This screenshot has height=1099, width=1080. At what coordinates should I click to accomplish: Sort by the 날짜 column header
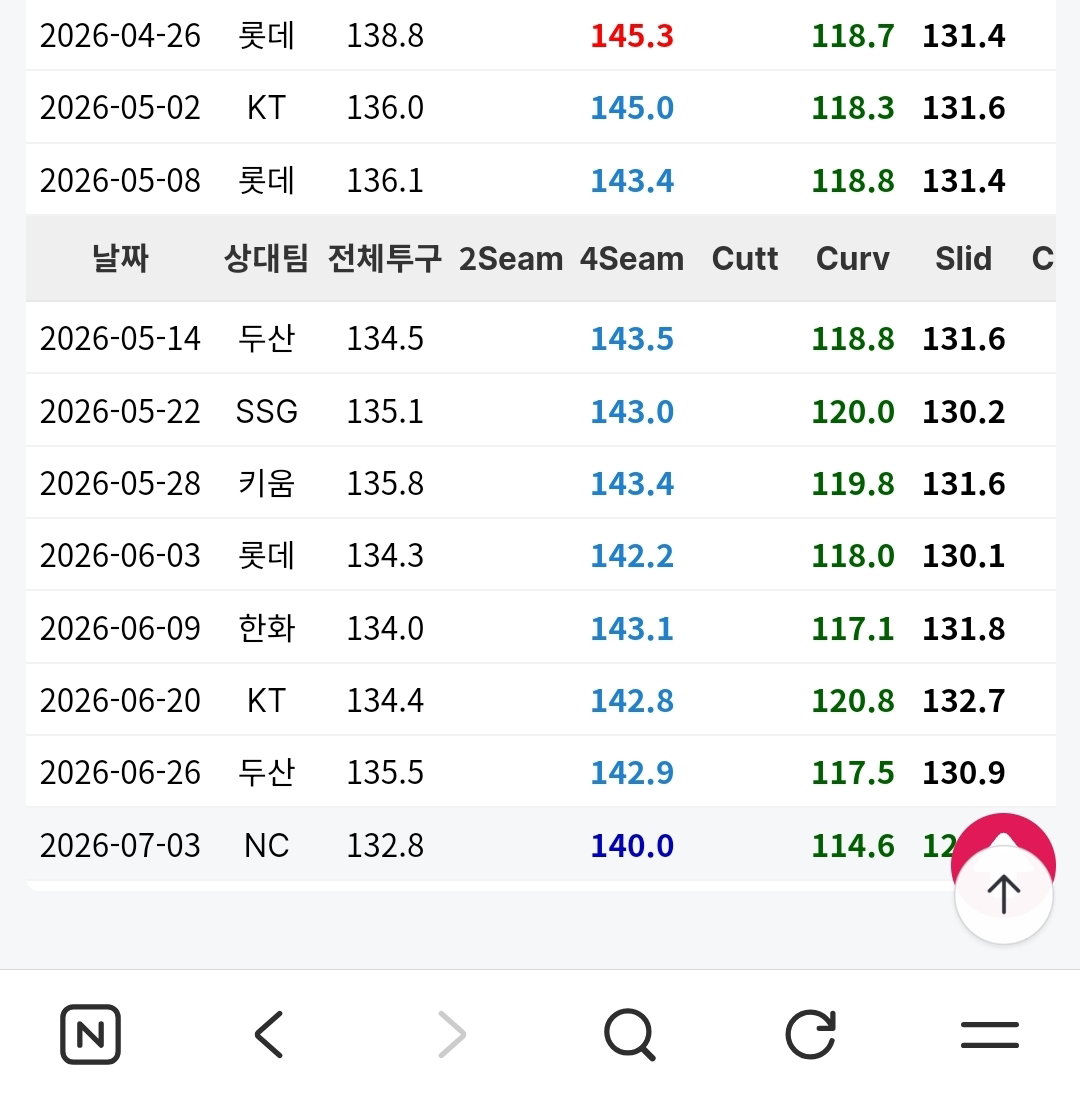click(x=120, y=259)
